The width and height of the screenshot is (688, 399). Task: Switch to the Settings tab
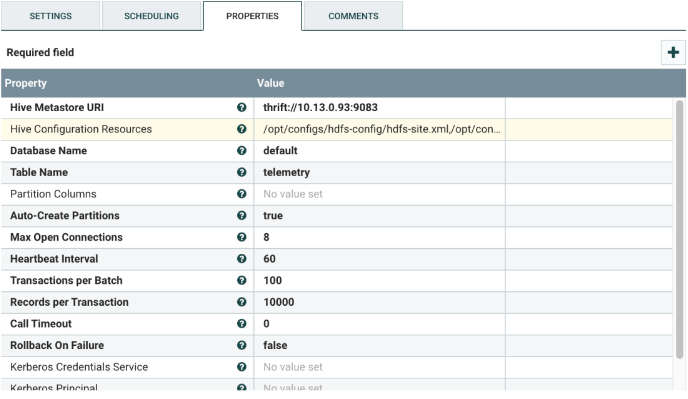[50, 16]
